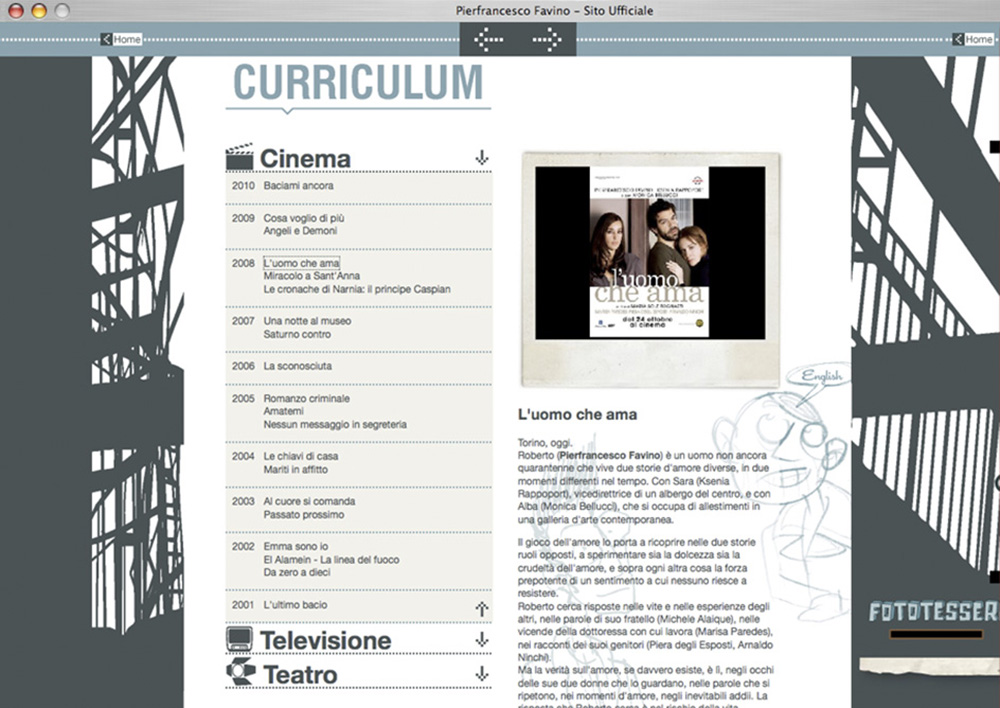Screen dimensions: 1000x708
Task: Select the film Angeli e Demoni
Action: 300,231
